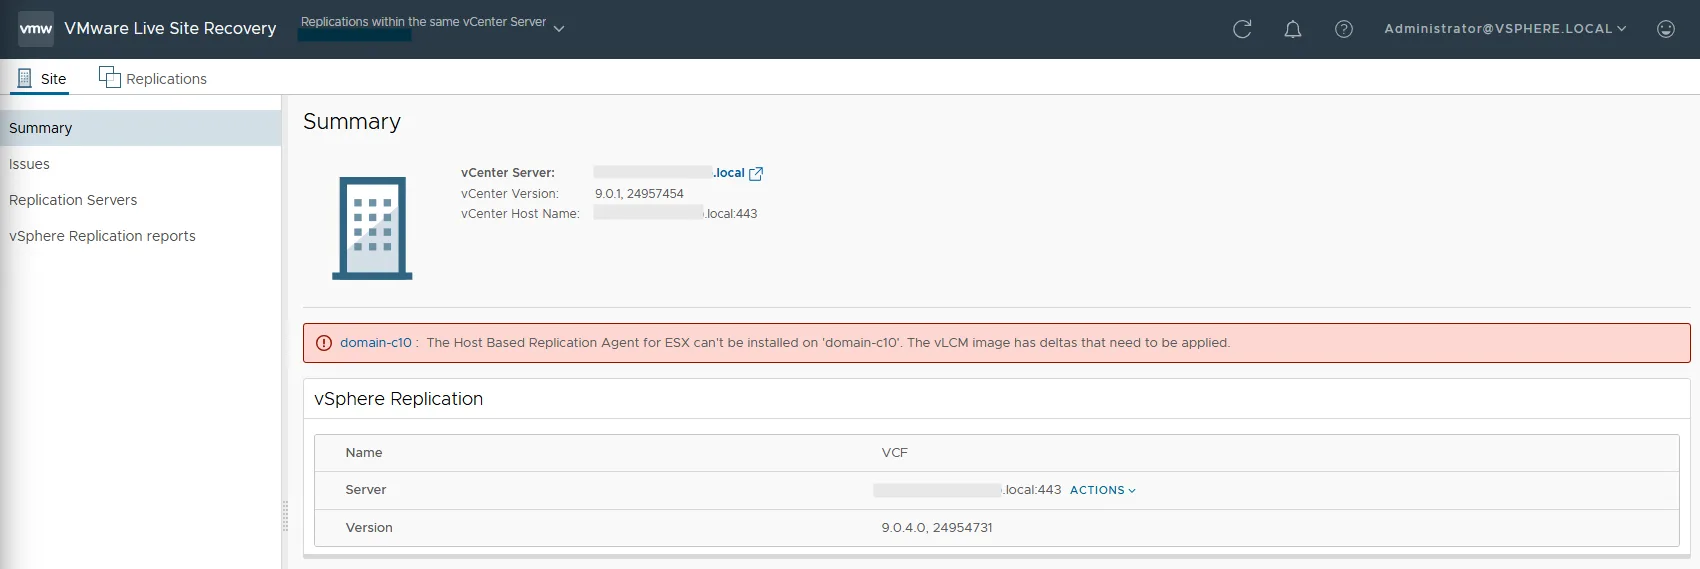Select the Site tab
This screenshot has height=569, width=1700.
coord(41,78)
